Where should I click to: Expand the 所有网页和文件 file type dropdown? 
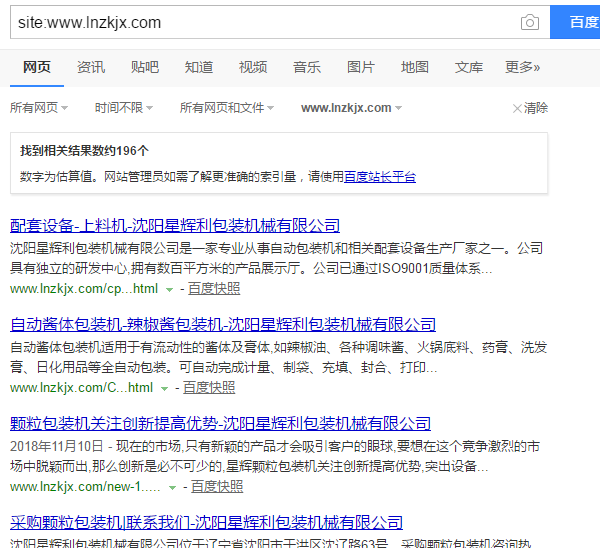tap(227, 108)
